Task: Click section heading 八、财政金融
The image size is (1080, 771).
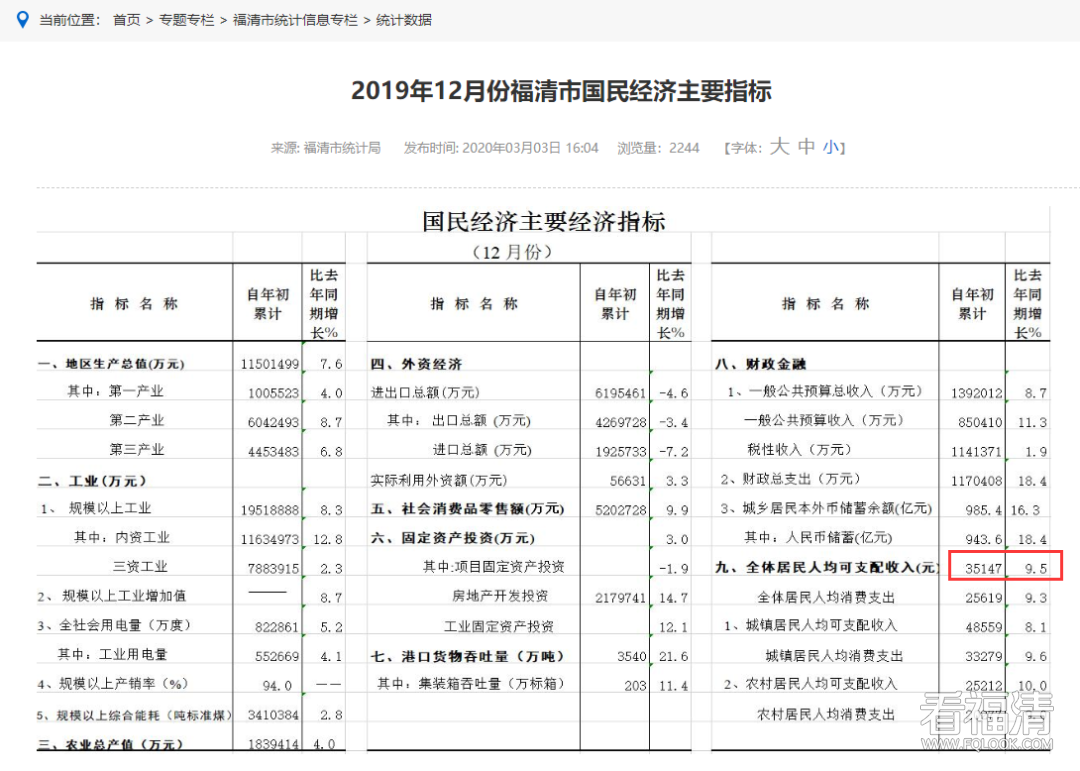Action: point(760,364)
